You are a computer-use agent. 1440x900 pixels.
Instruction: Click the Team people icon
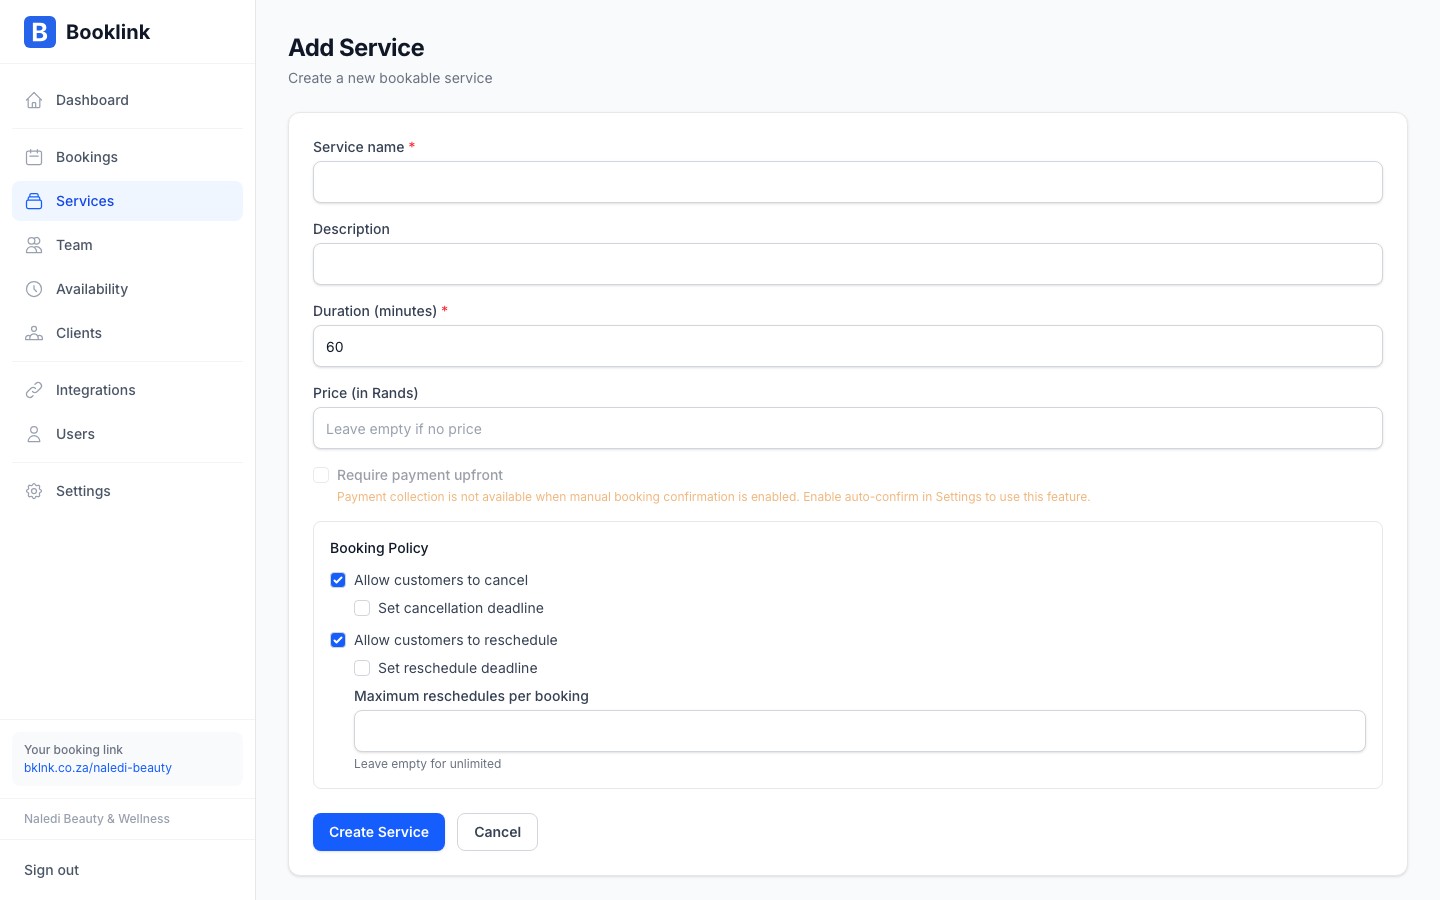pos(34,245)
